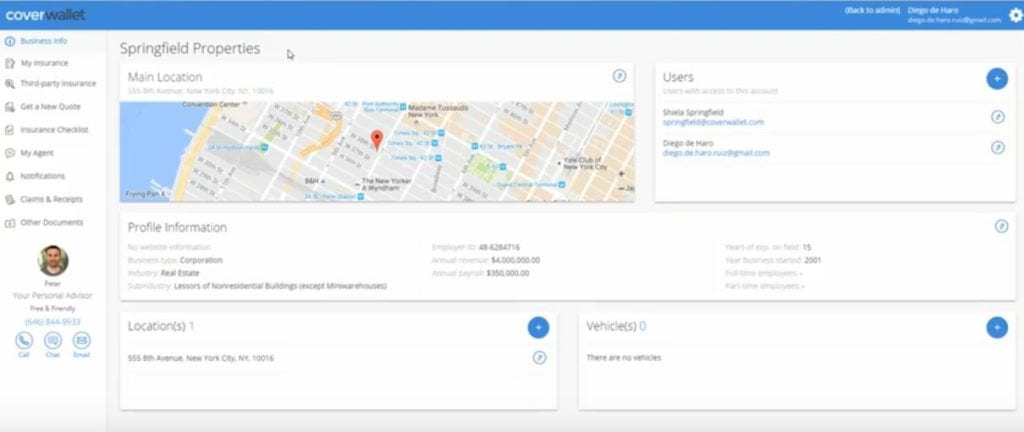Click springfield@coverwallet.com email link
1024x432 pixels.
click(713, 122)
